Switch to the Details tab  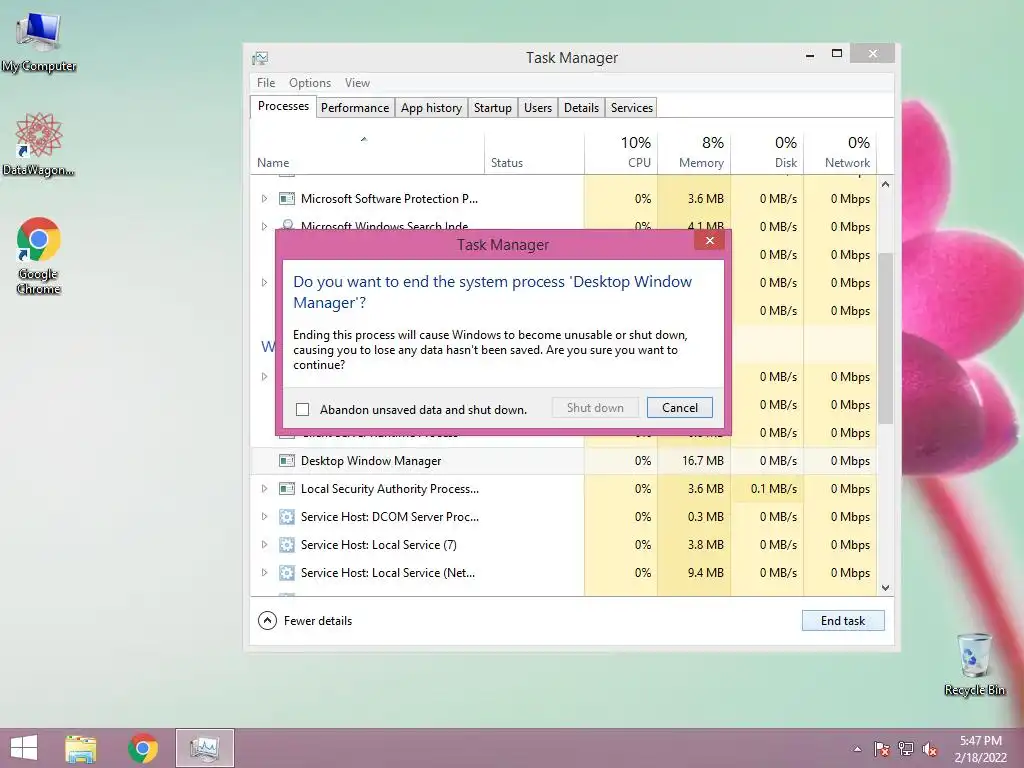click(x=581, y=108)
